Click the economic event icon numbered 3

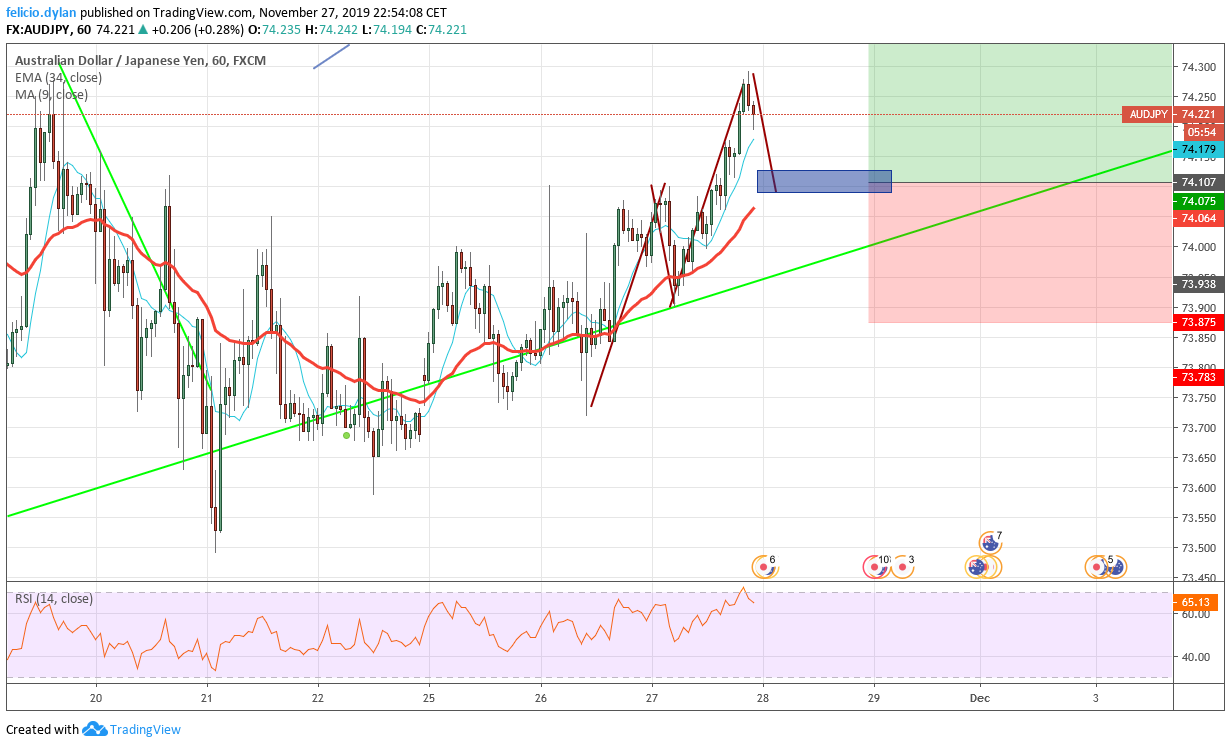tap(903, 567)
